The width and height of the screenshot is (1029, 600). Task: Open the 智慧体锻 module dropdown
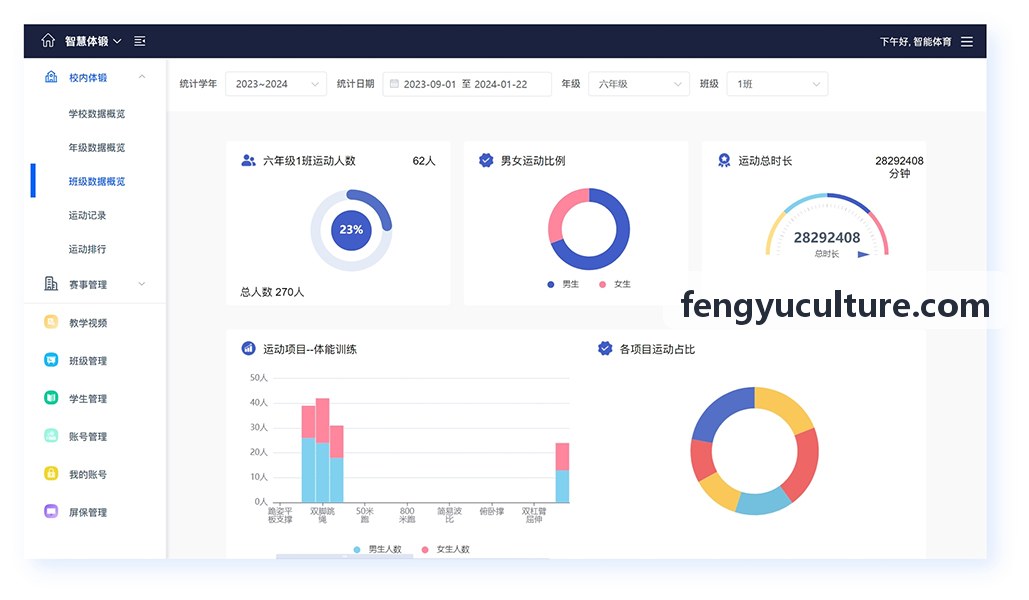(x=93, y=41)
